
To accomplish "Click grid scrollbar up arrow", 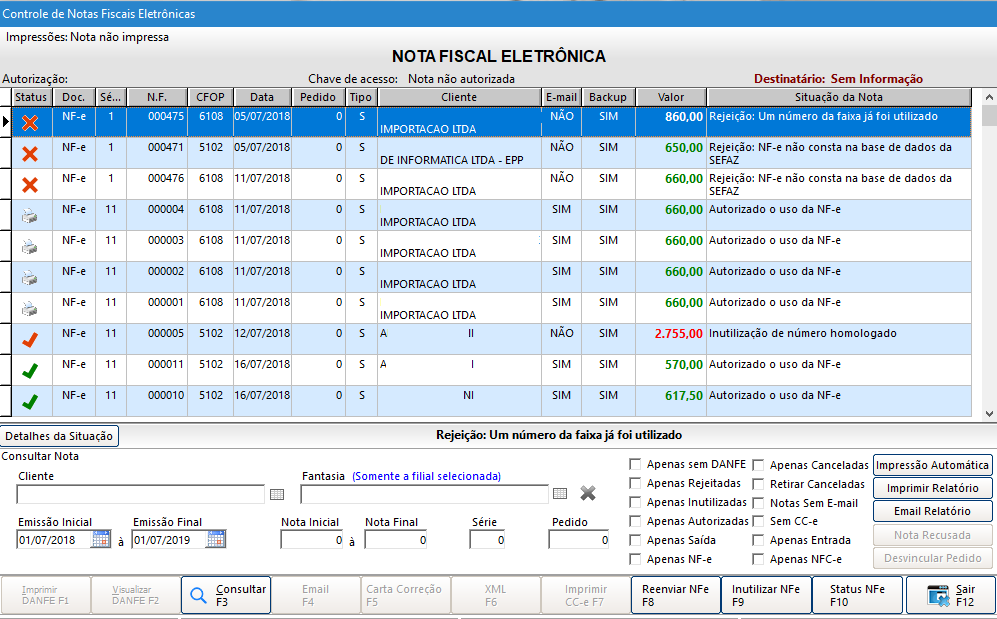I will (x=989, y=97).
